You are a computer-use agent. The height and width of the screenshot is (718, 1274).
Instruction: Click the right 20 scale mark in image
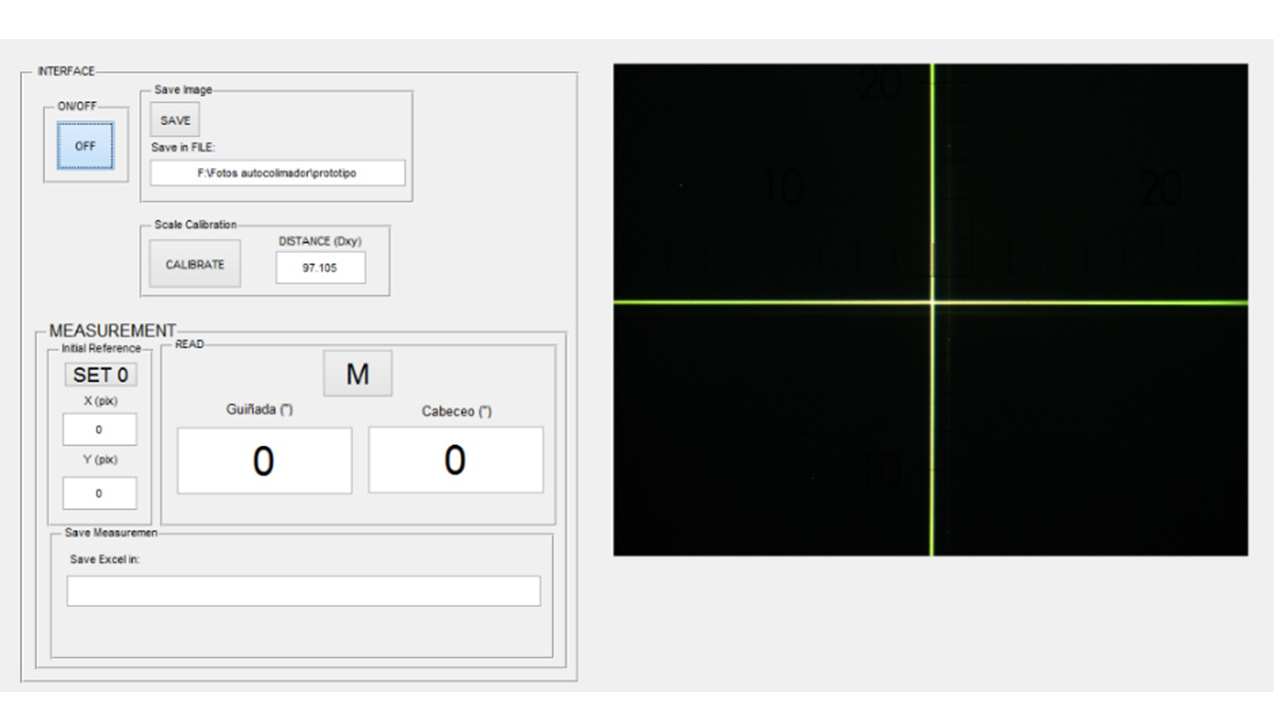point(1159,188)
